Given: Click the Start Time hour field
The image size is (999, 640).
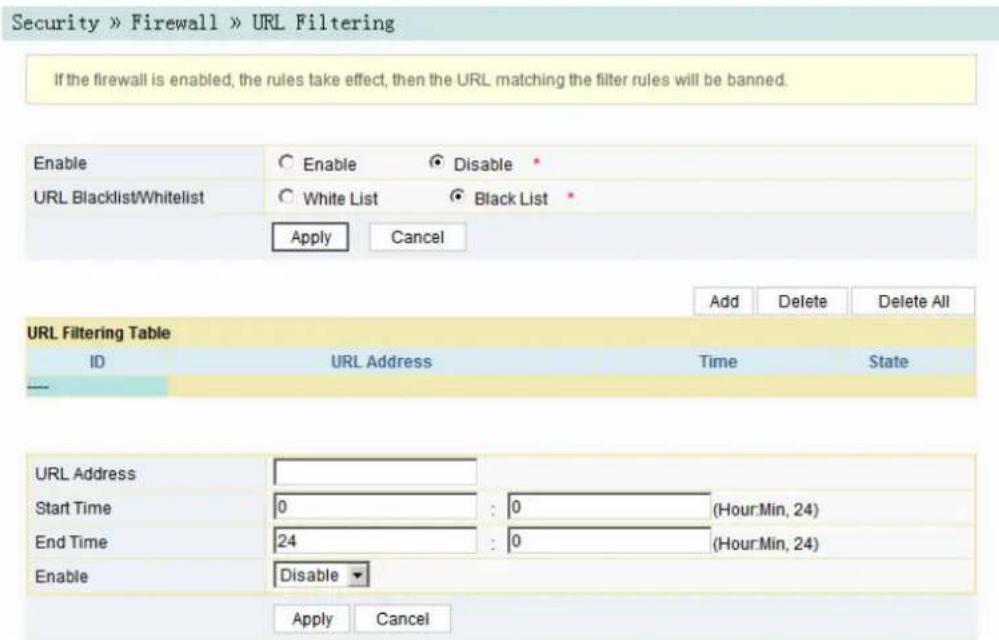Looking at the screenshot, I should click(x=375, y=507).
